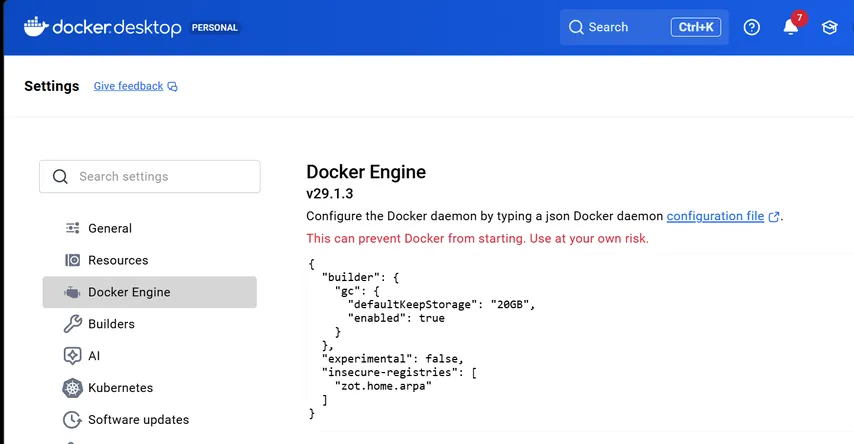This screenshot has width=854, height=444.
Task: Click the Kubernetes helm wheel icon
Action: pyautogui.click(x=72, y=388)
